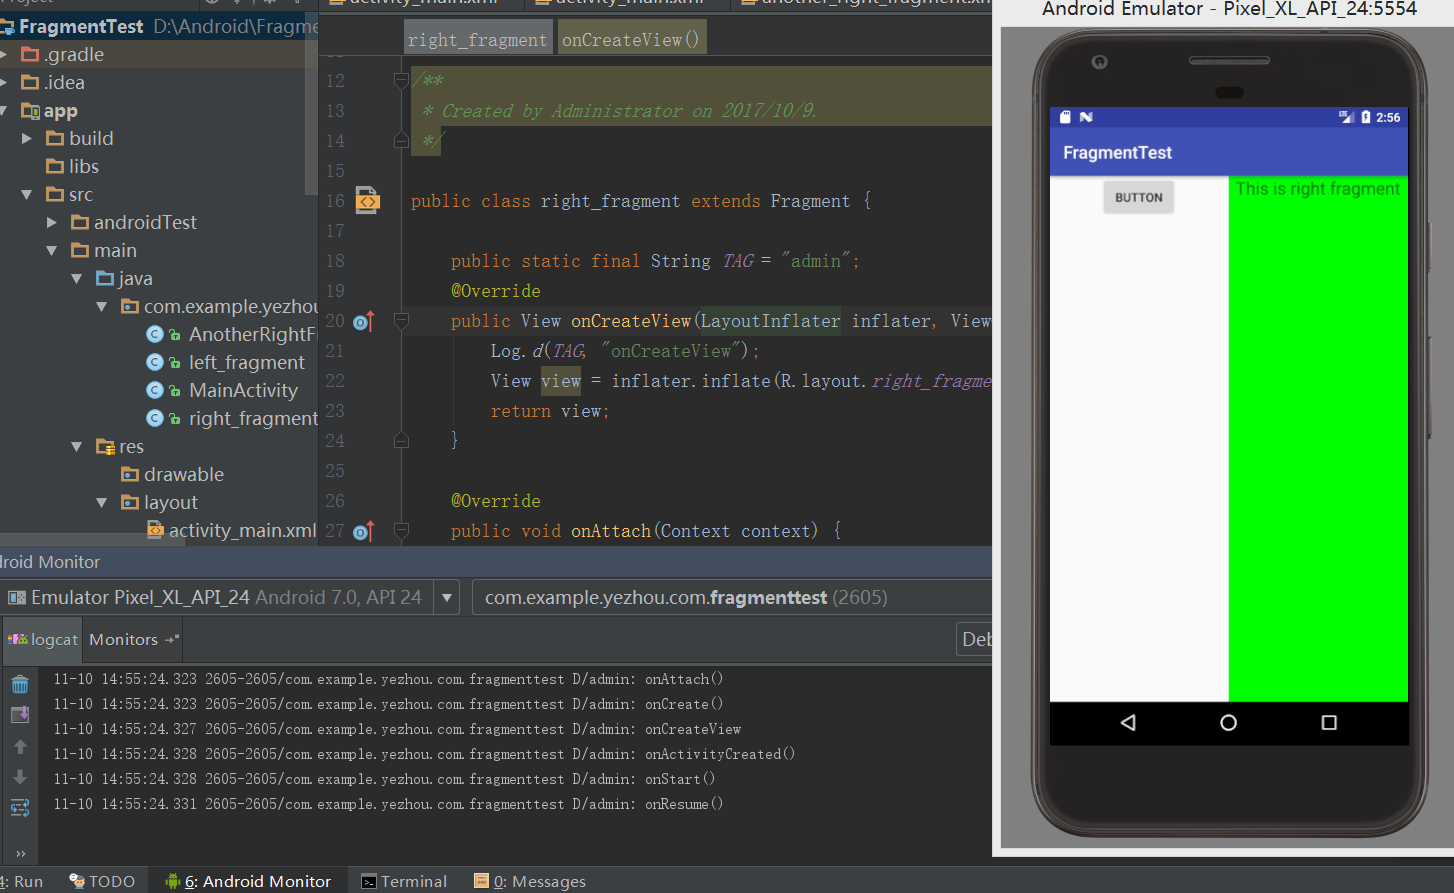Image resolution: width=1454 pixels, height=893 pixels.
Task: Toggle soft wraps in the logcat toolbar
Action: coord(20,808)
